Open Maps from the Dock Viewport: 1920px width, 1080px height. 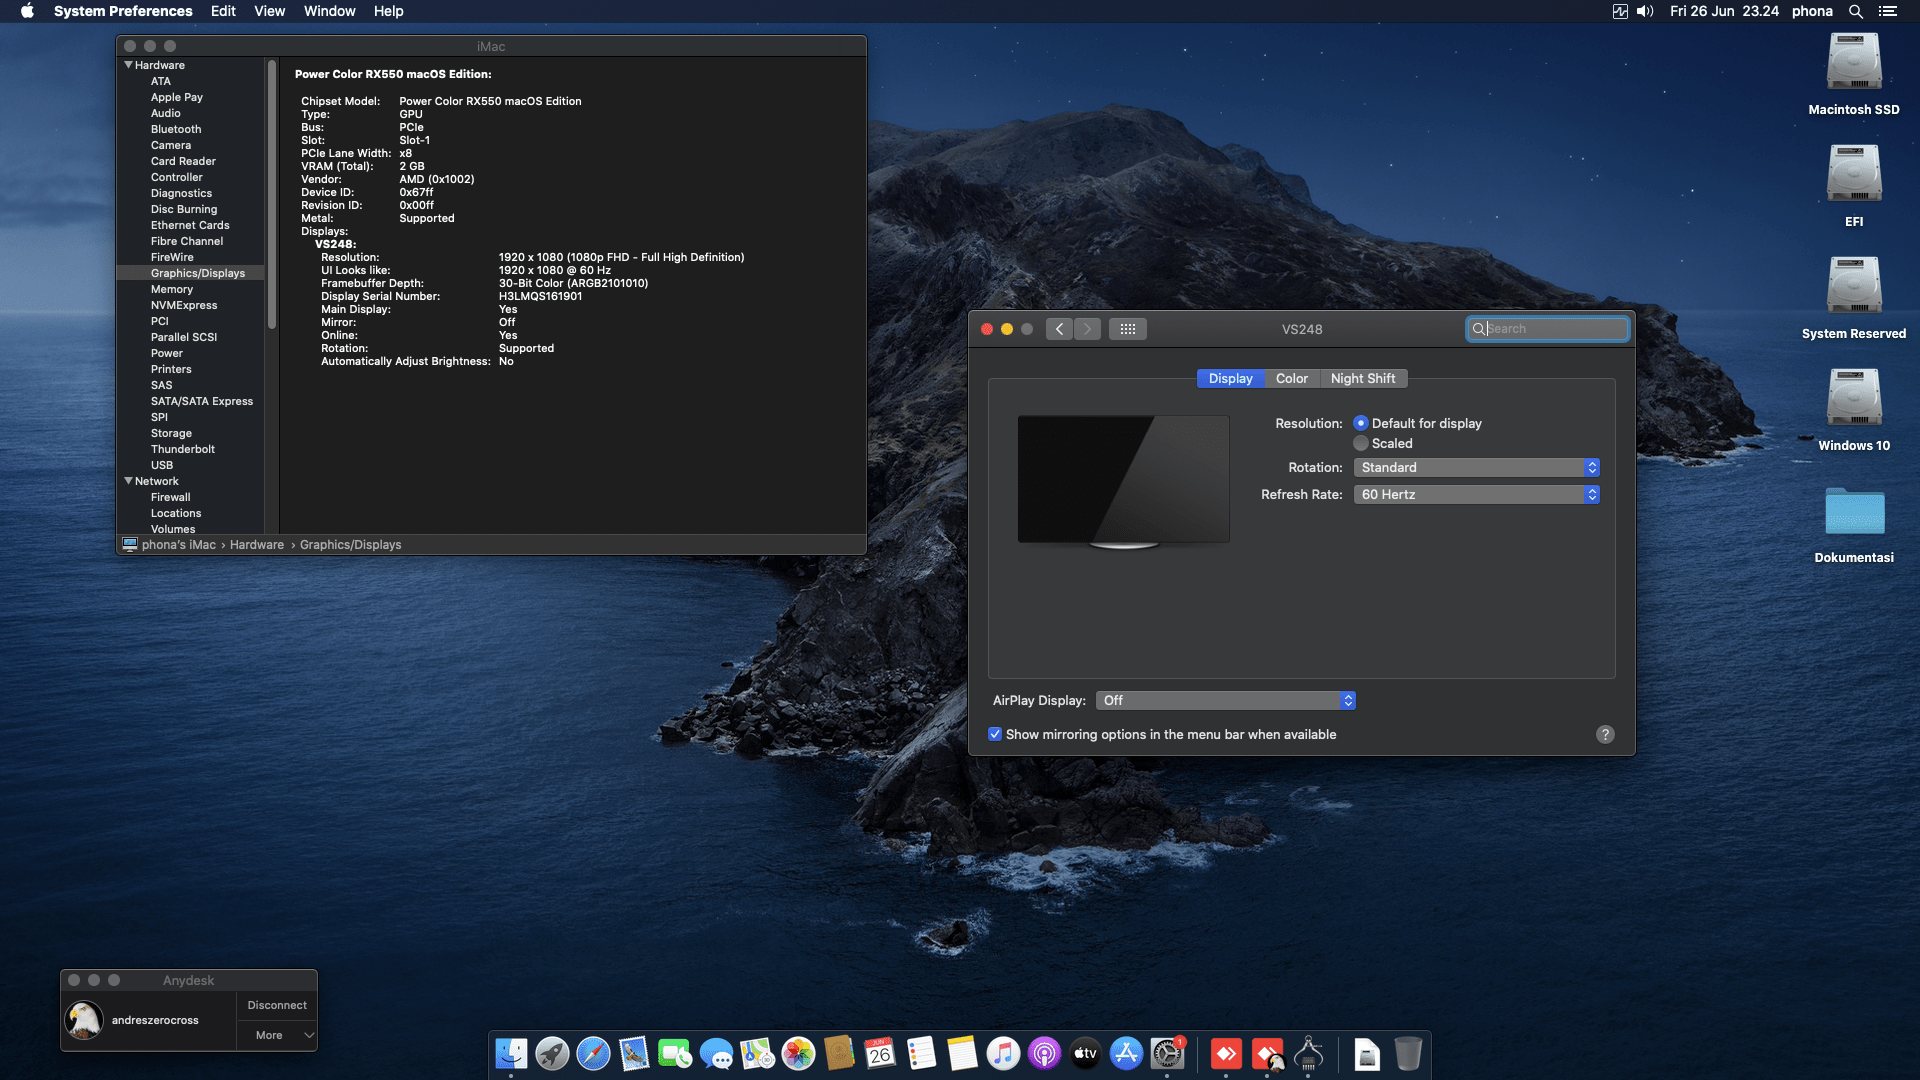(x=757, y=1054)
